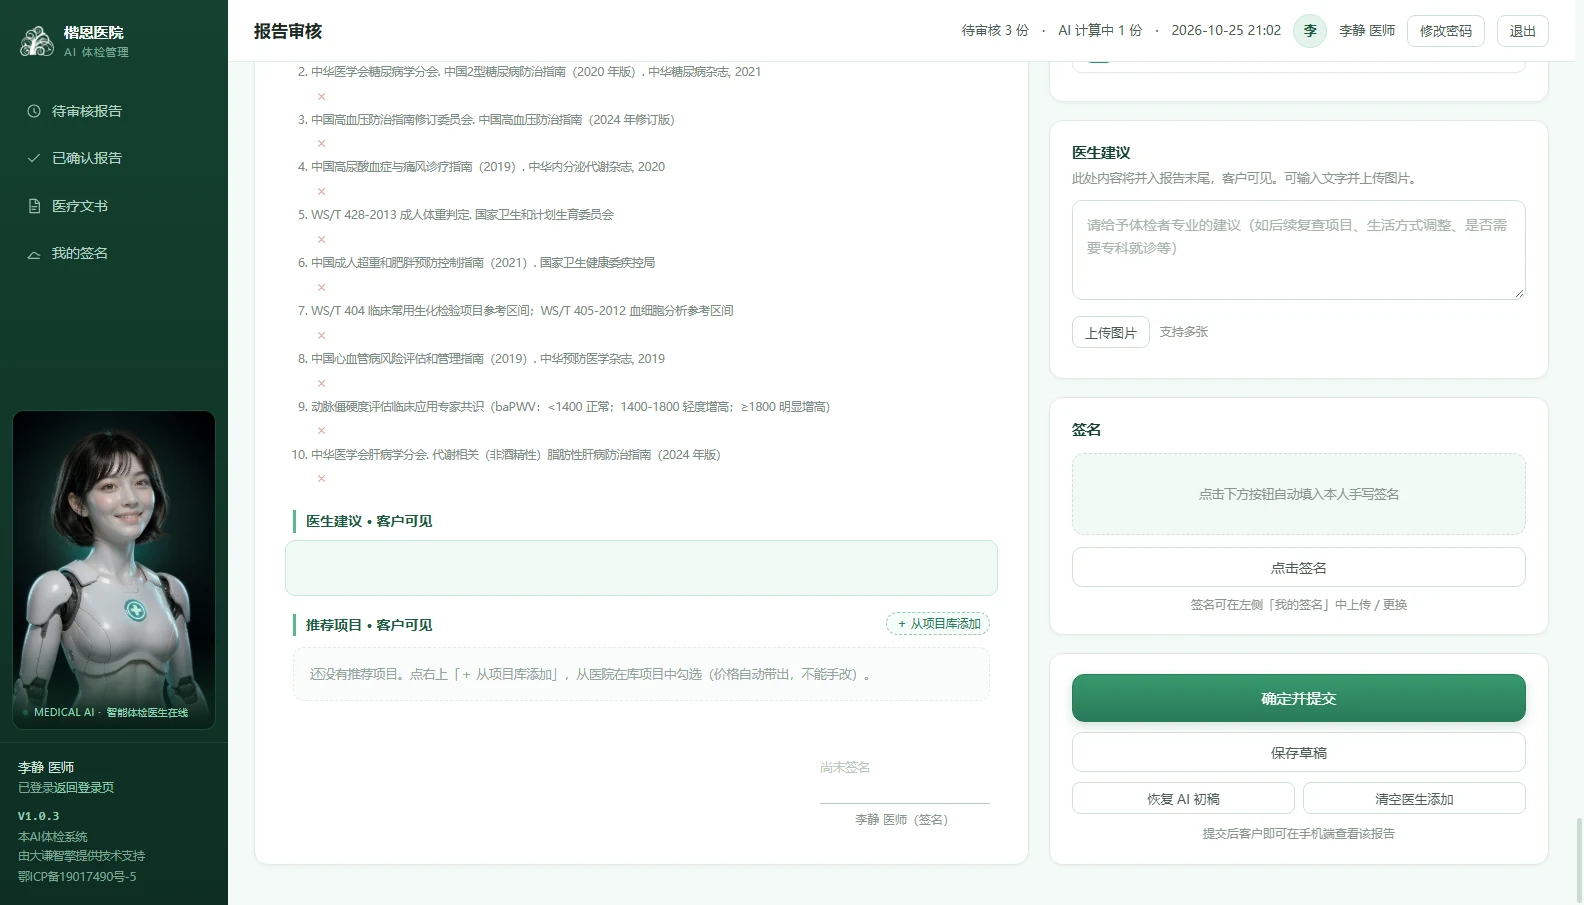Click 尚未签名 placeholder text
Image resolution: width=1584 pixels, height=905 pixels.
point(845,768)
